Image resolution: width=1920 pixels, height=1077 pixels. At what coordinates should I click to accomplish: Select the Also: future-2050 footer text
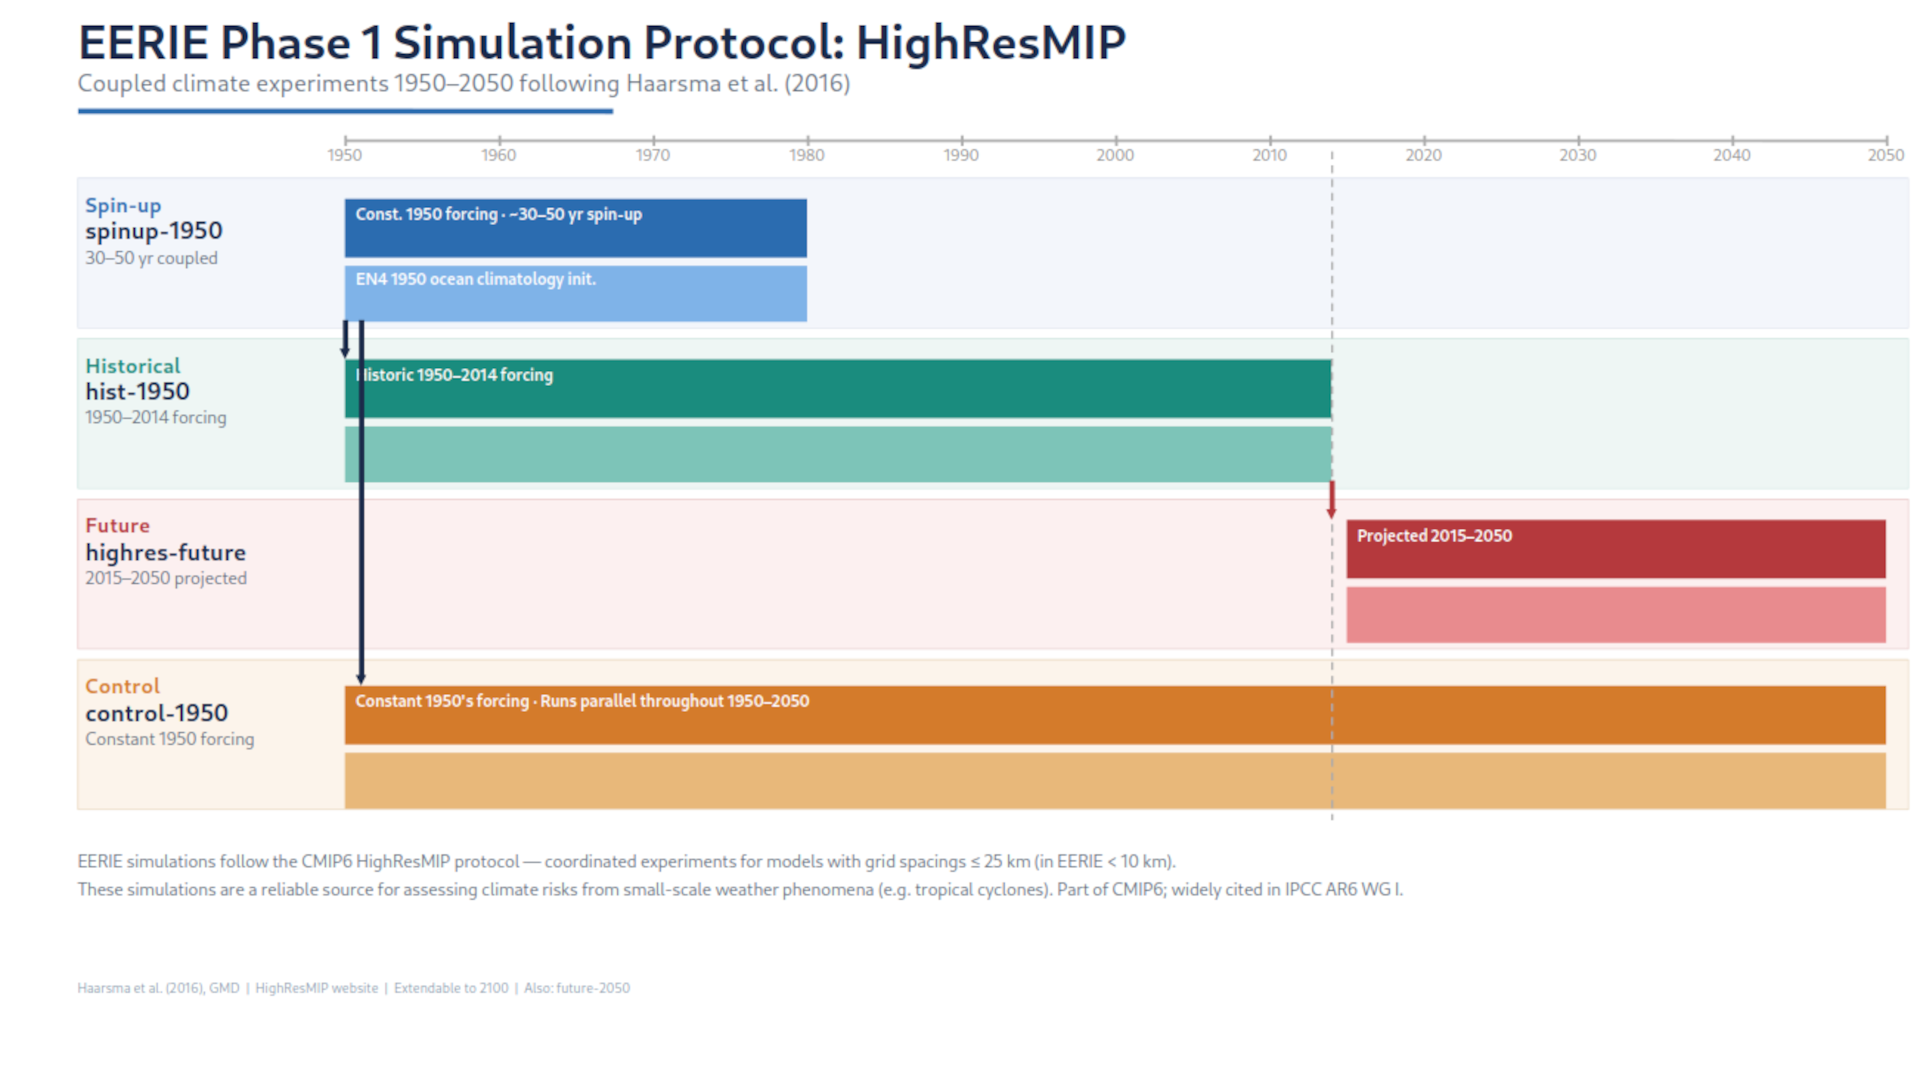pos(577,988)
